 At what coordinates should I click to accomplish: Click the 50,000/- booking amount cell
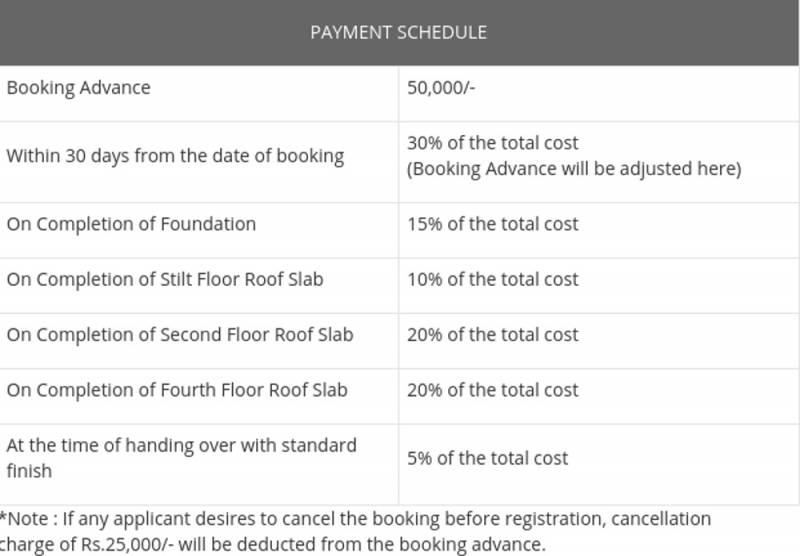coord(441,88)
